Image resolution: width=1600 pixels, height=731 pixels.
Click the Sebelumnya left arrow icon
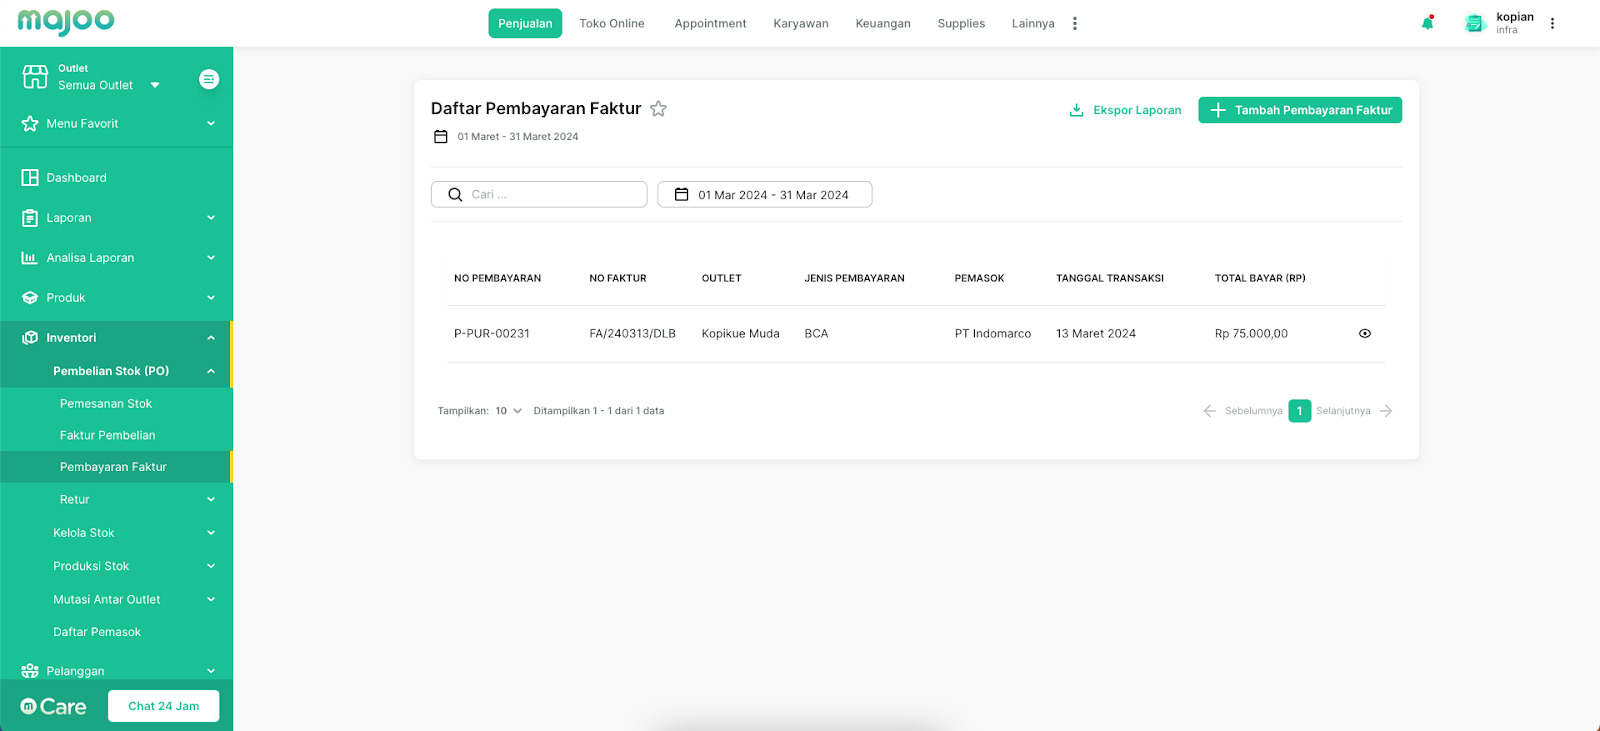pyautogui.click(x=1210, y=411)
